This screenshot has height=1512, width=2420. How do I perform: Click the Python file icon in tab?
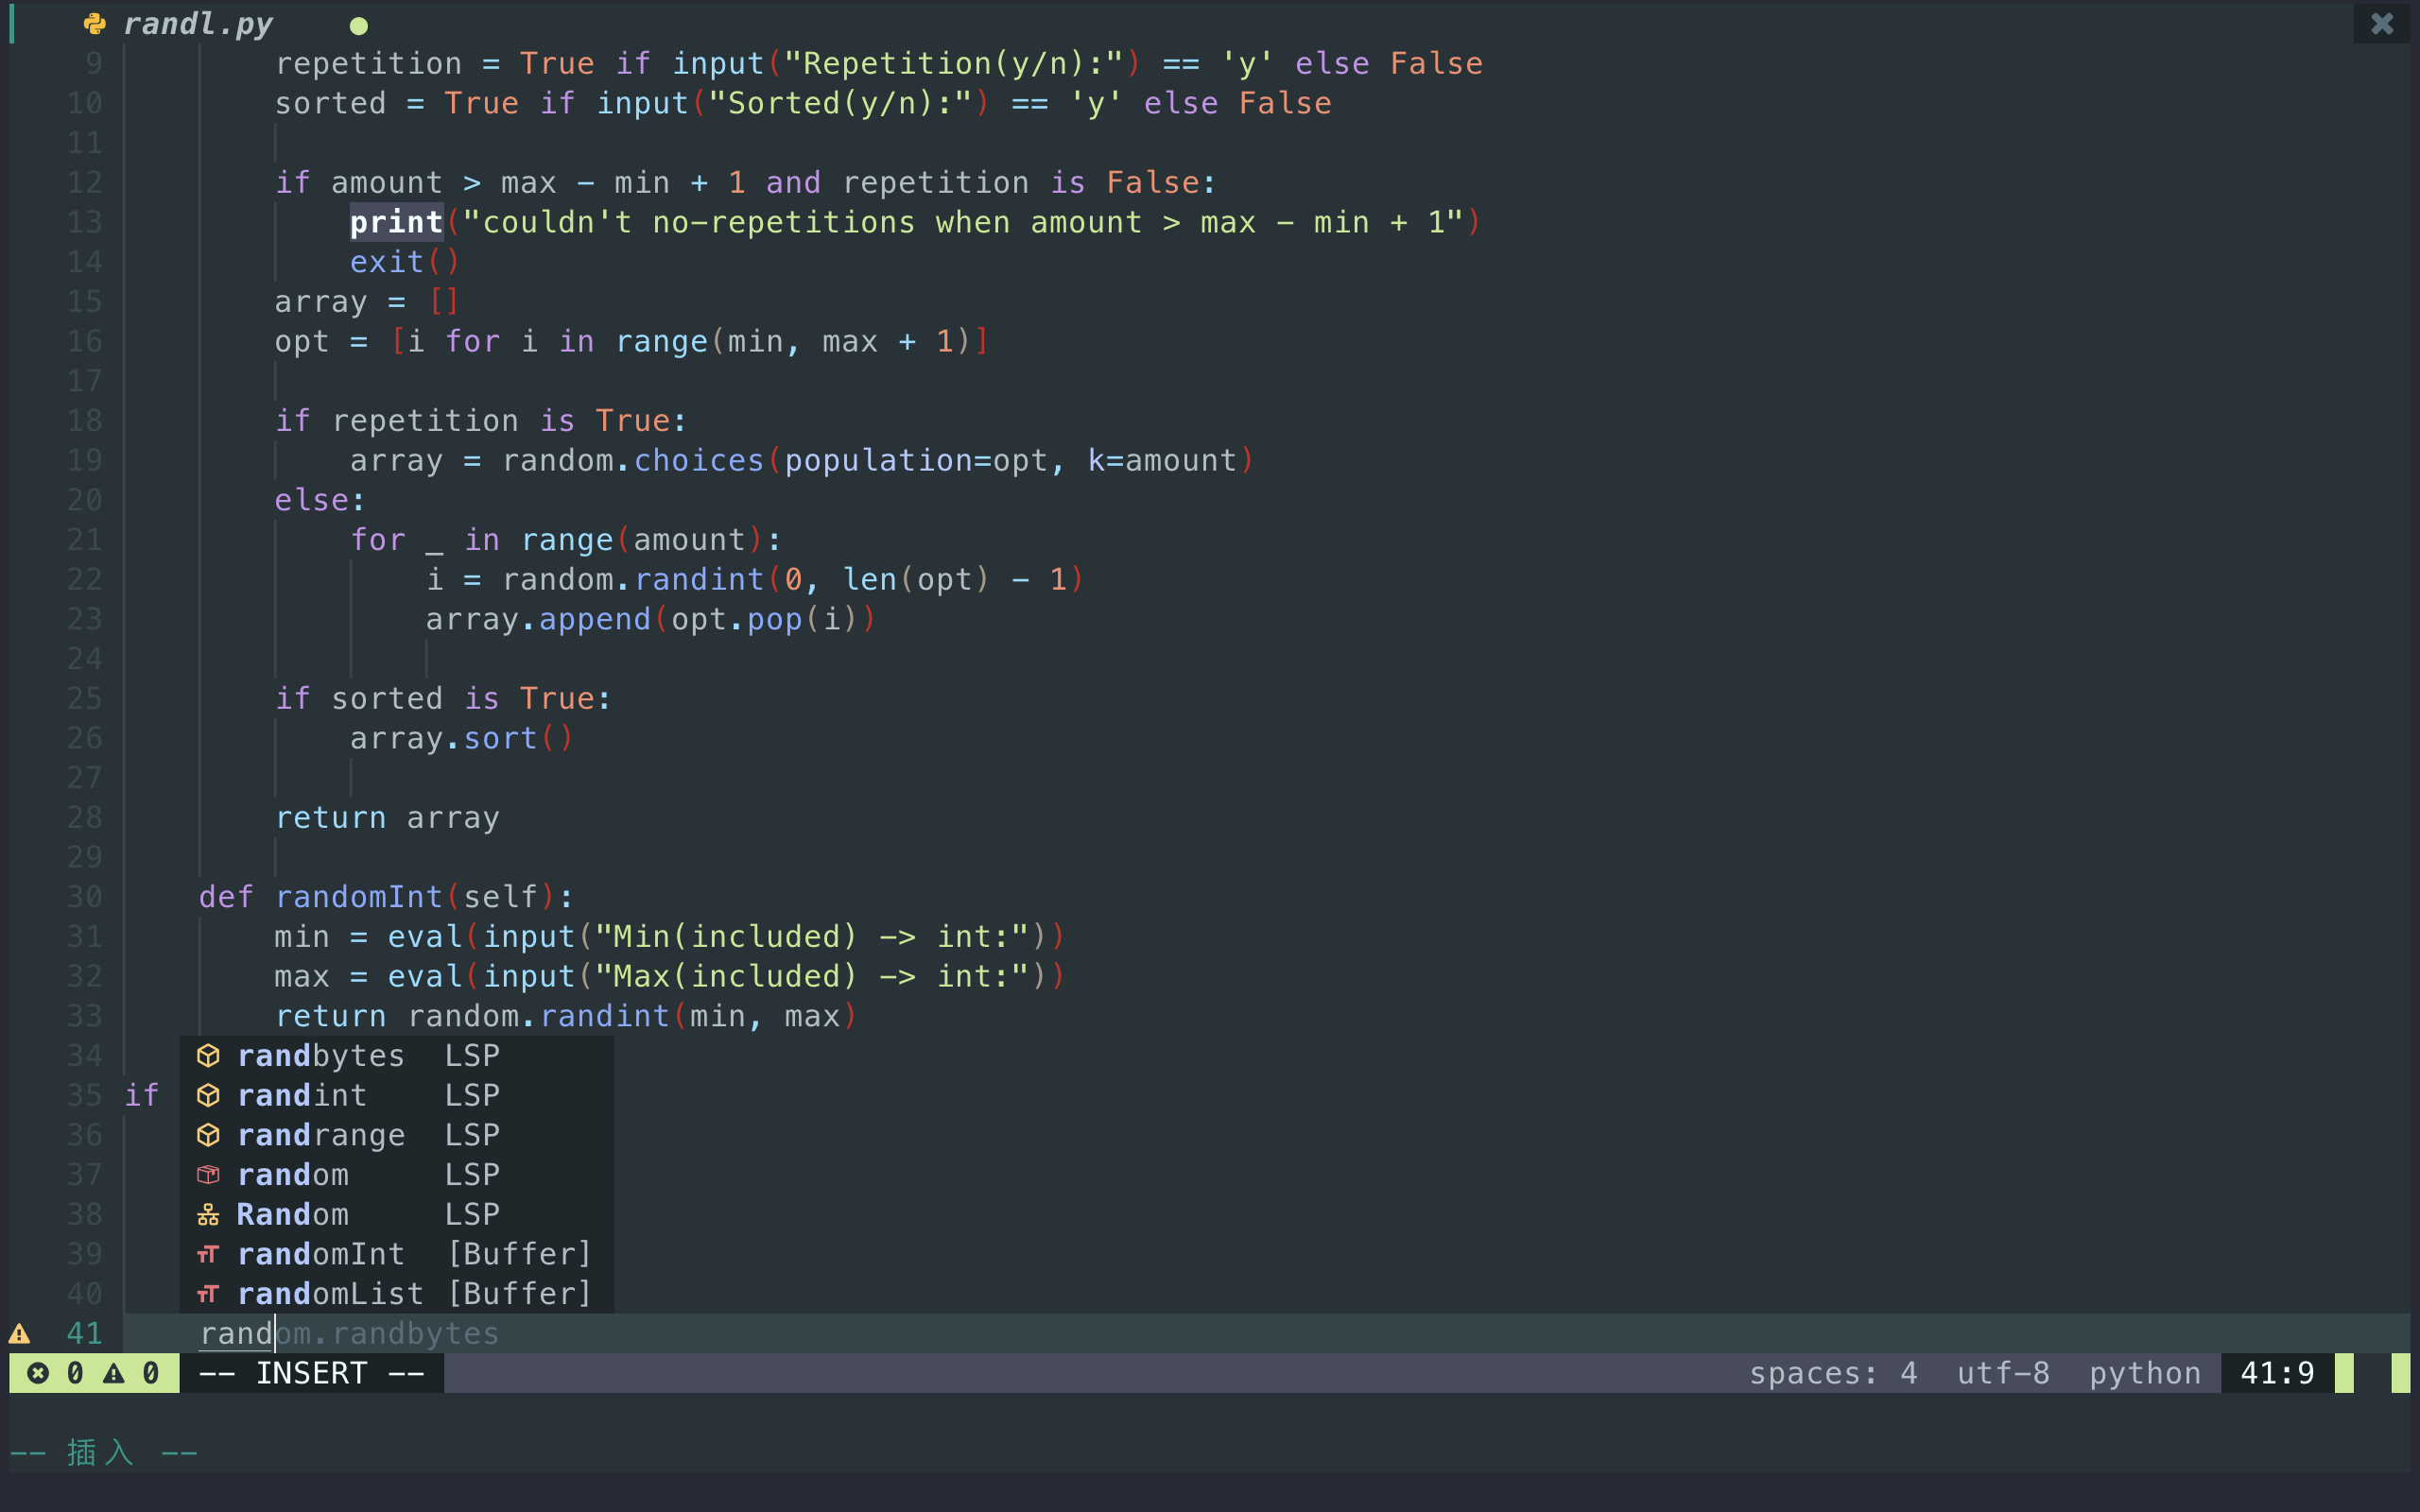click(x=95, y=24)
